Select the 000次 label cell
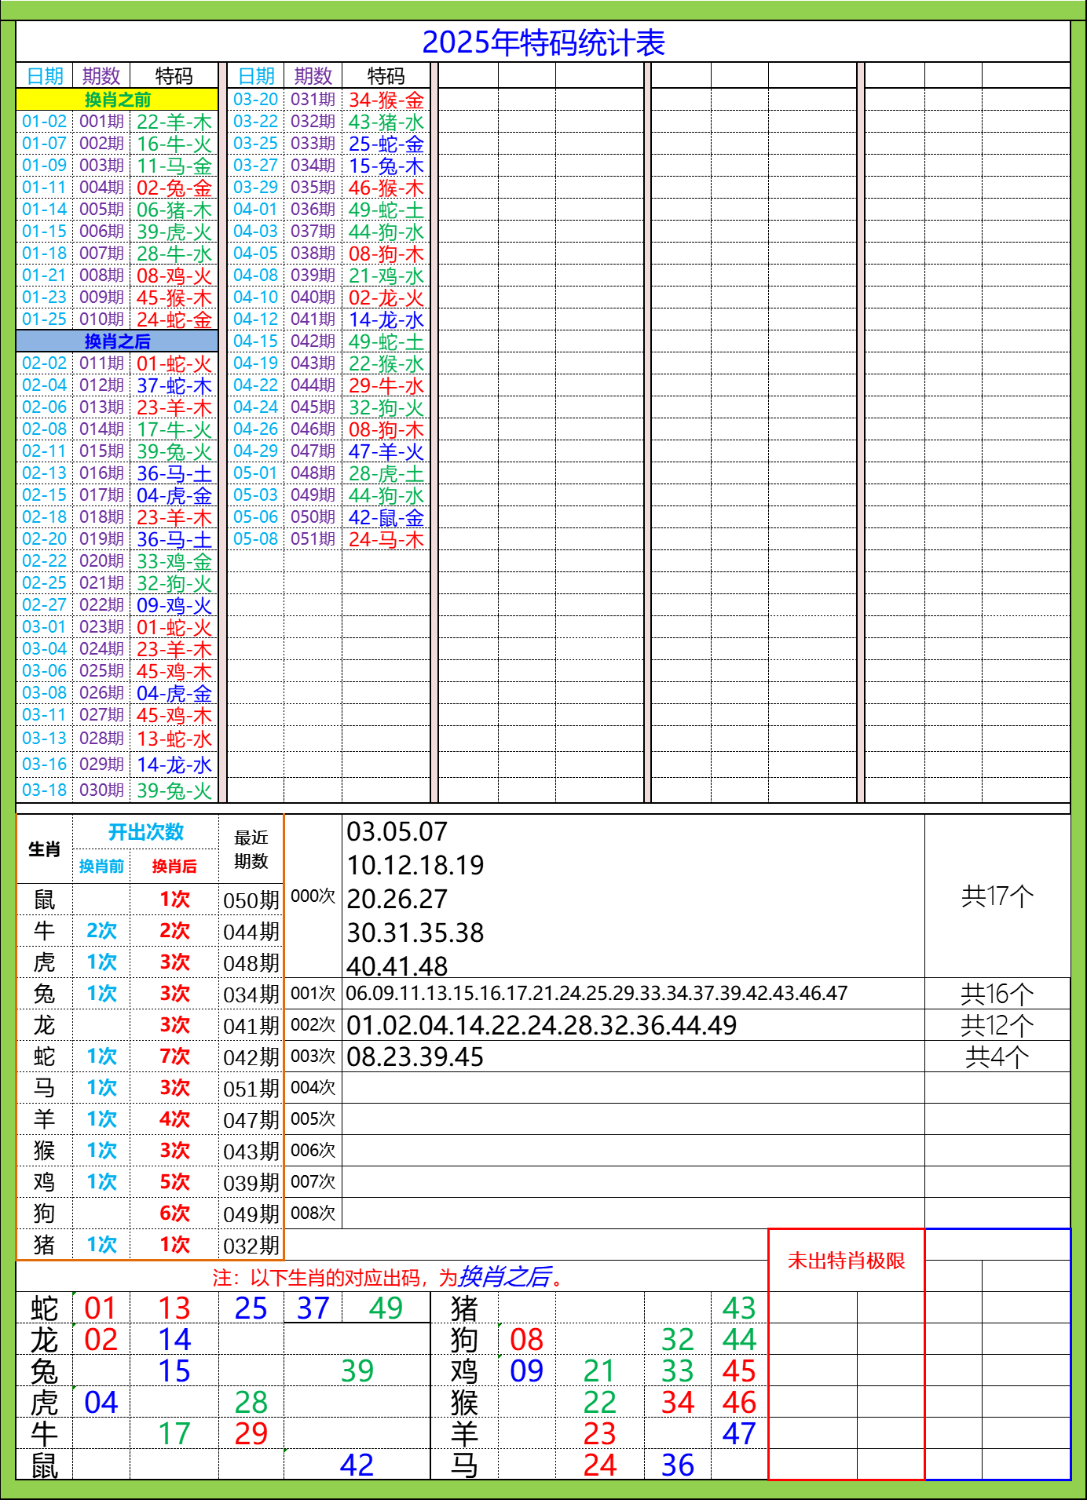This screenshot has height=1500, width=1087. tap(313, 898)
